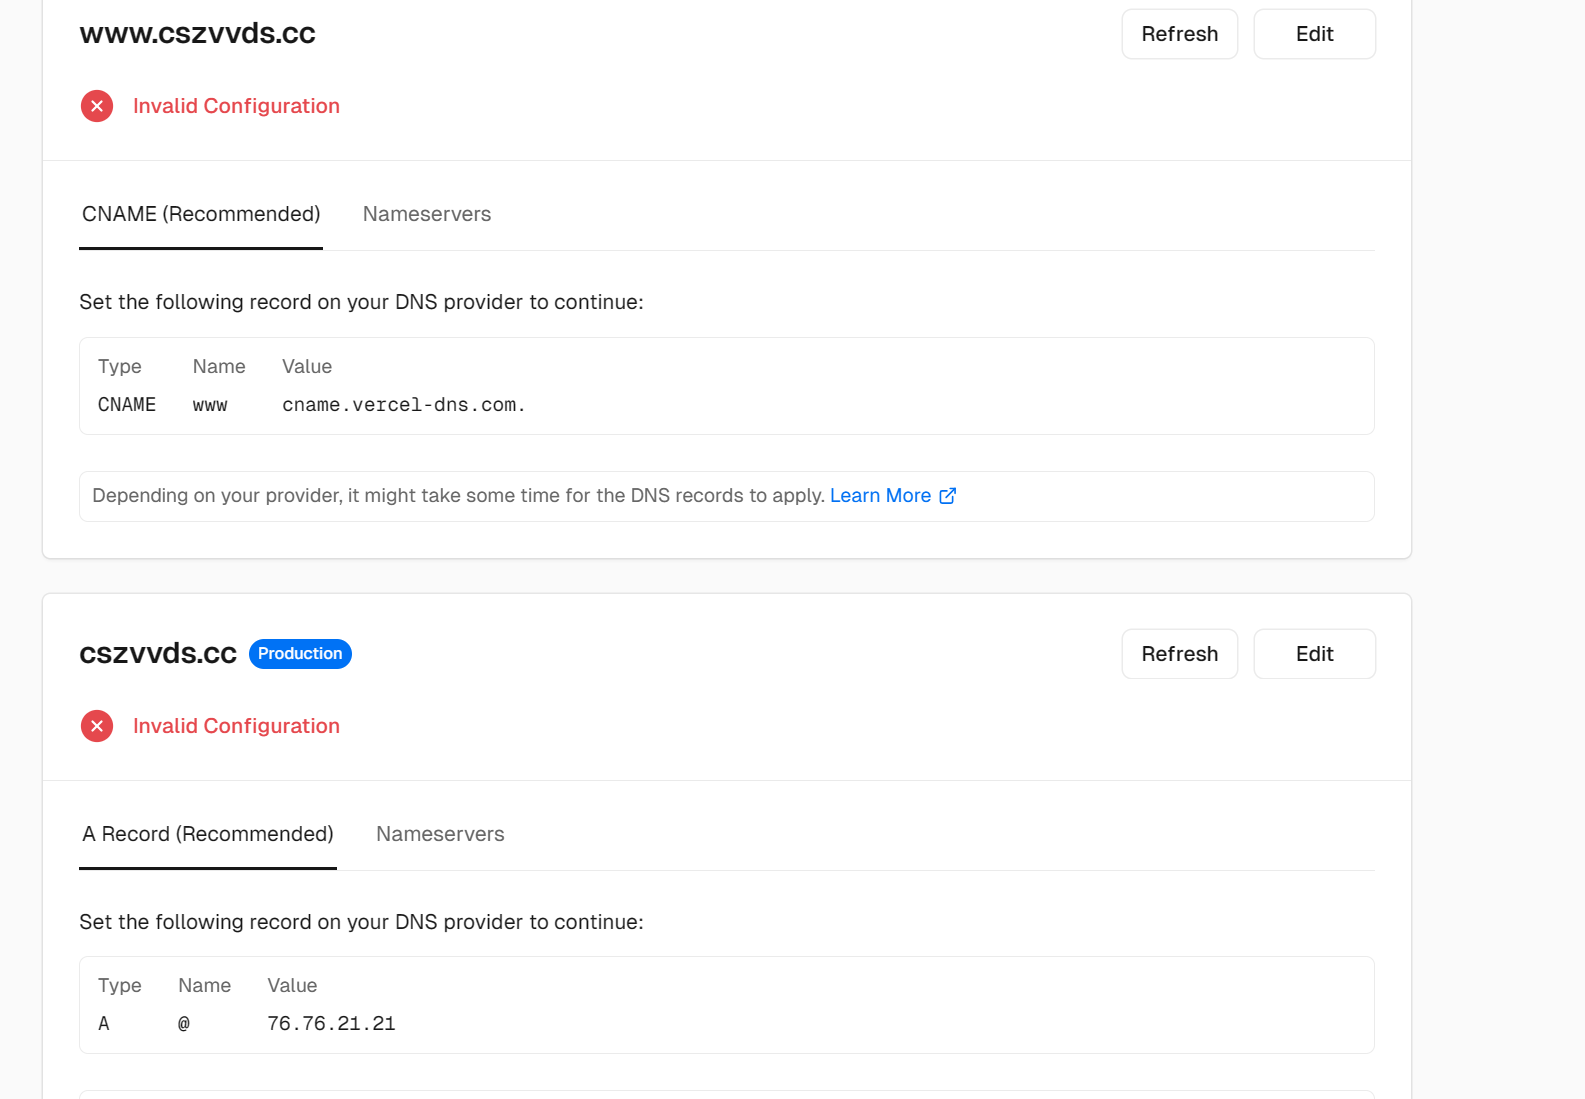Screen dimensions: 1585x1099
Task: Click the red error icon under cszvvds.cc Production
Action: [x=97, y=726]
